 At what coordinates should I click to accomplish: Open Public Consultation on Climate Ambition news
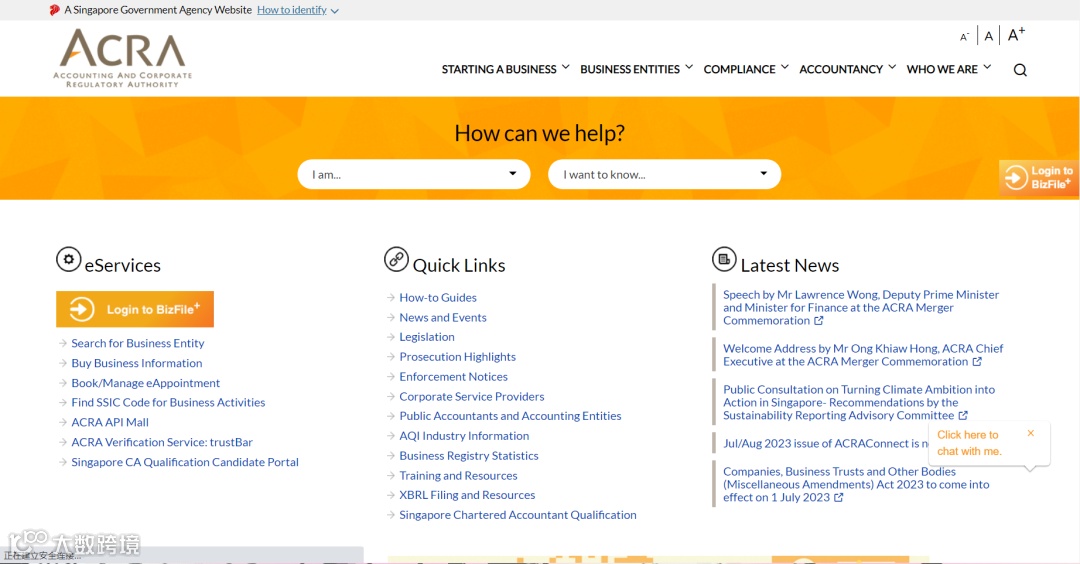pyautogui.click(x=859, y=402)
